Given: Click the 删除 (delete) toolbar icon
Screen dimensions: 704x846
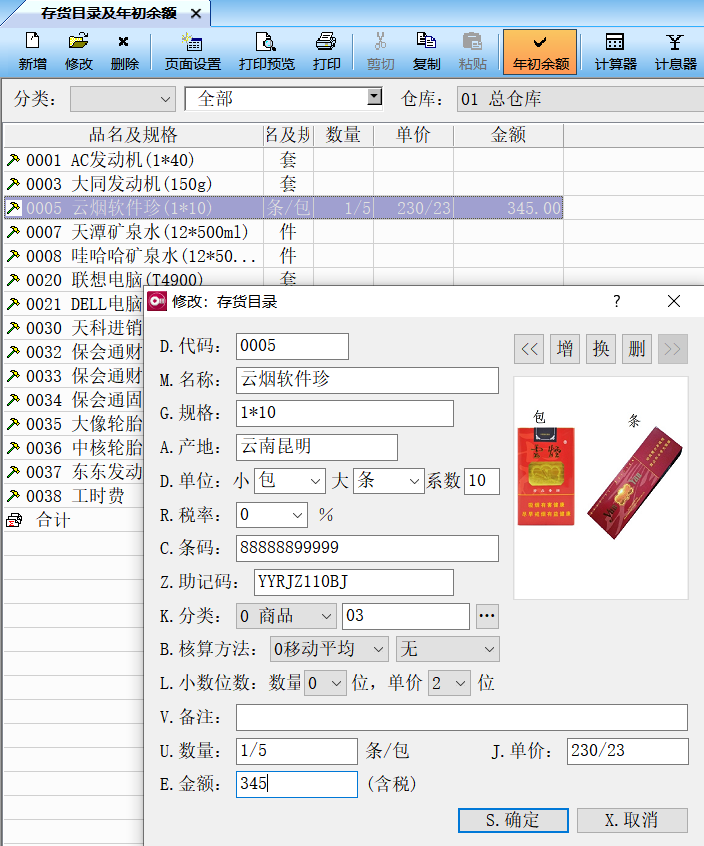Looking at the screenshot, I should [x=125, y=52].
